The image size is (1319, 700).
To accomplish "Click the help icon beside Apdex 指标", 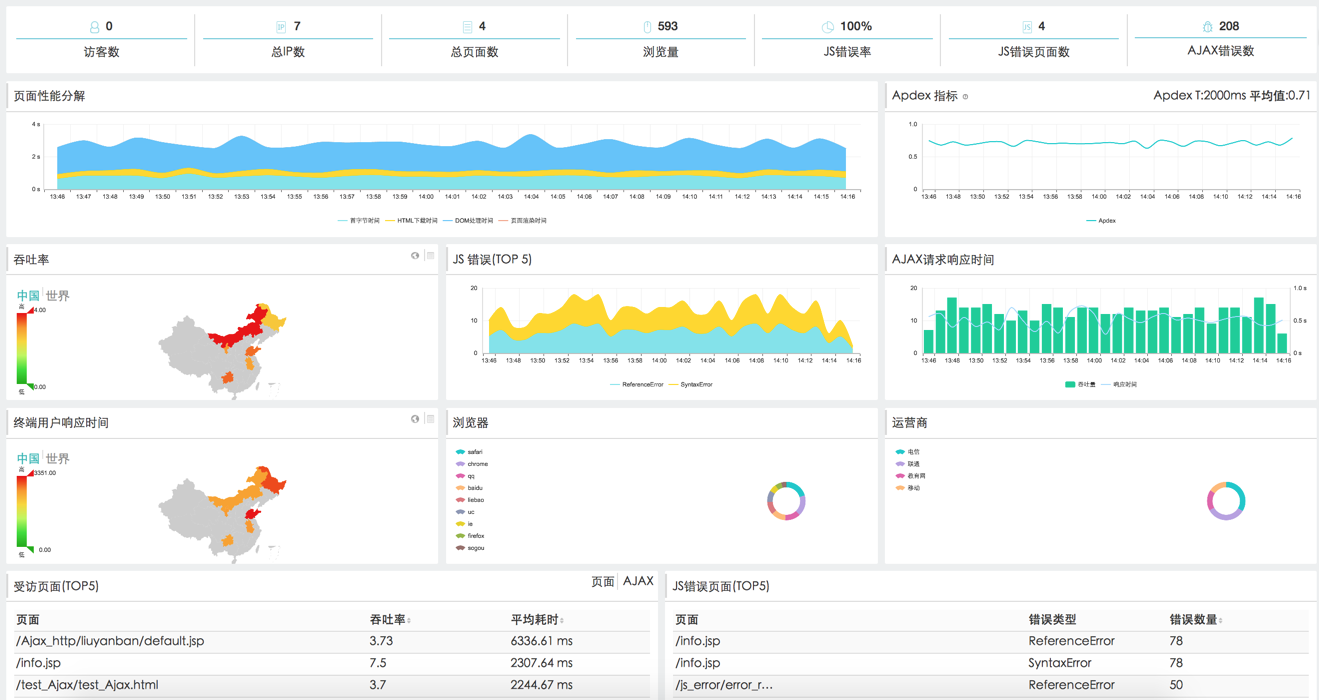I will [x=965, y=97].
